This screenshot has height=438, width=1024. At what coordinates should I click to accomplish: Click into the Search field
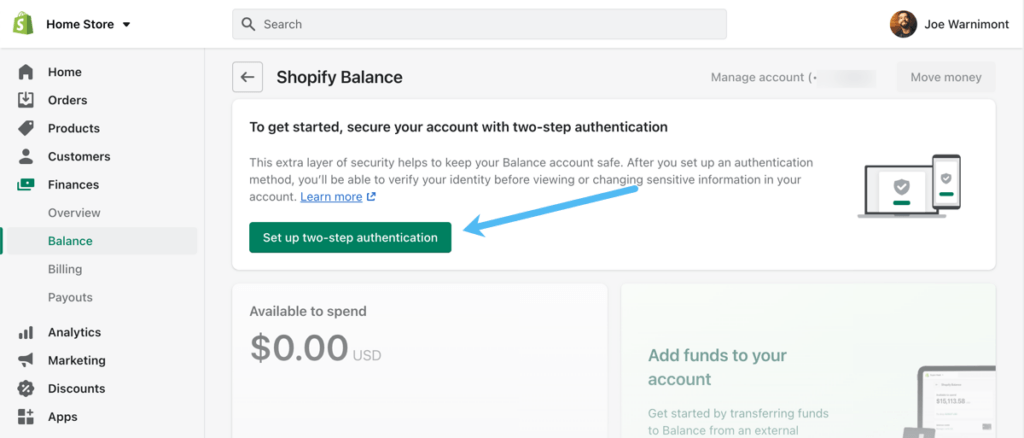(x=479, y=24)
